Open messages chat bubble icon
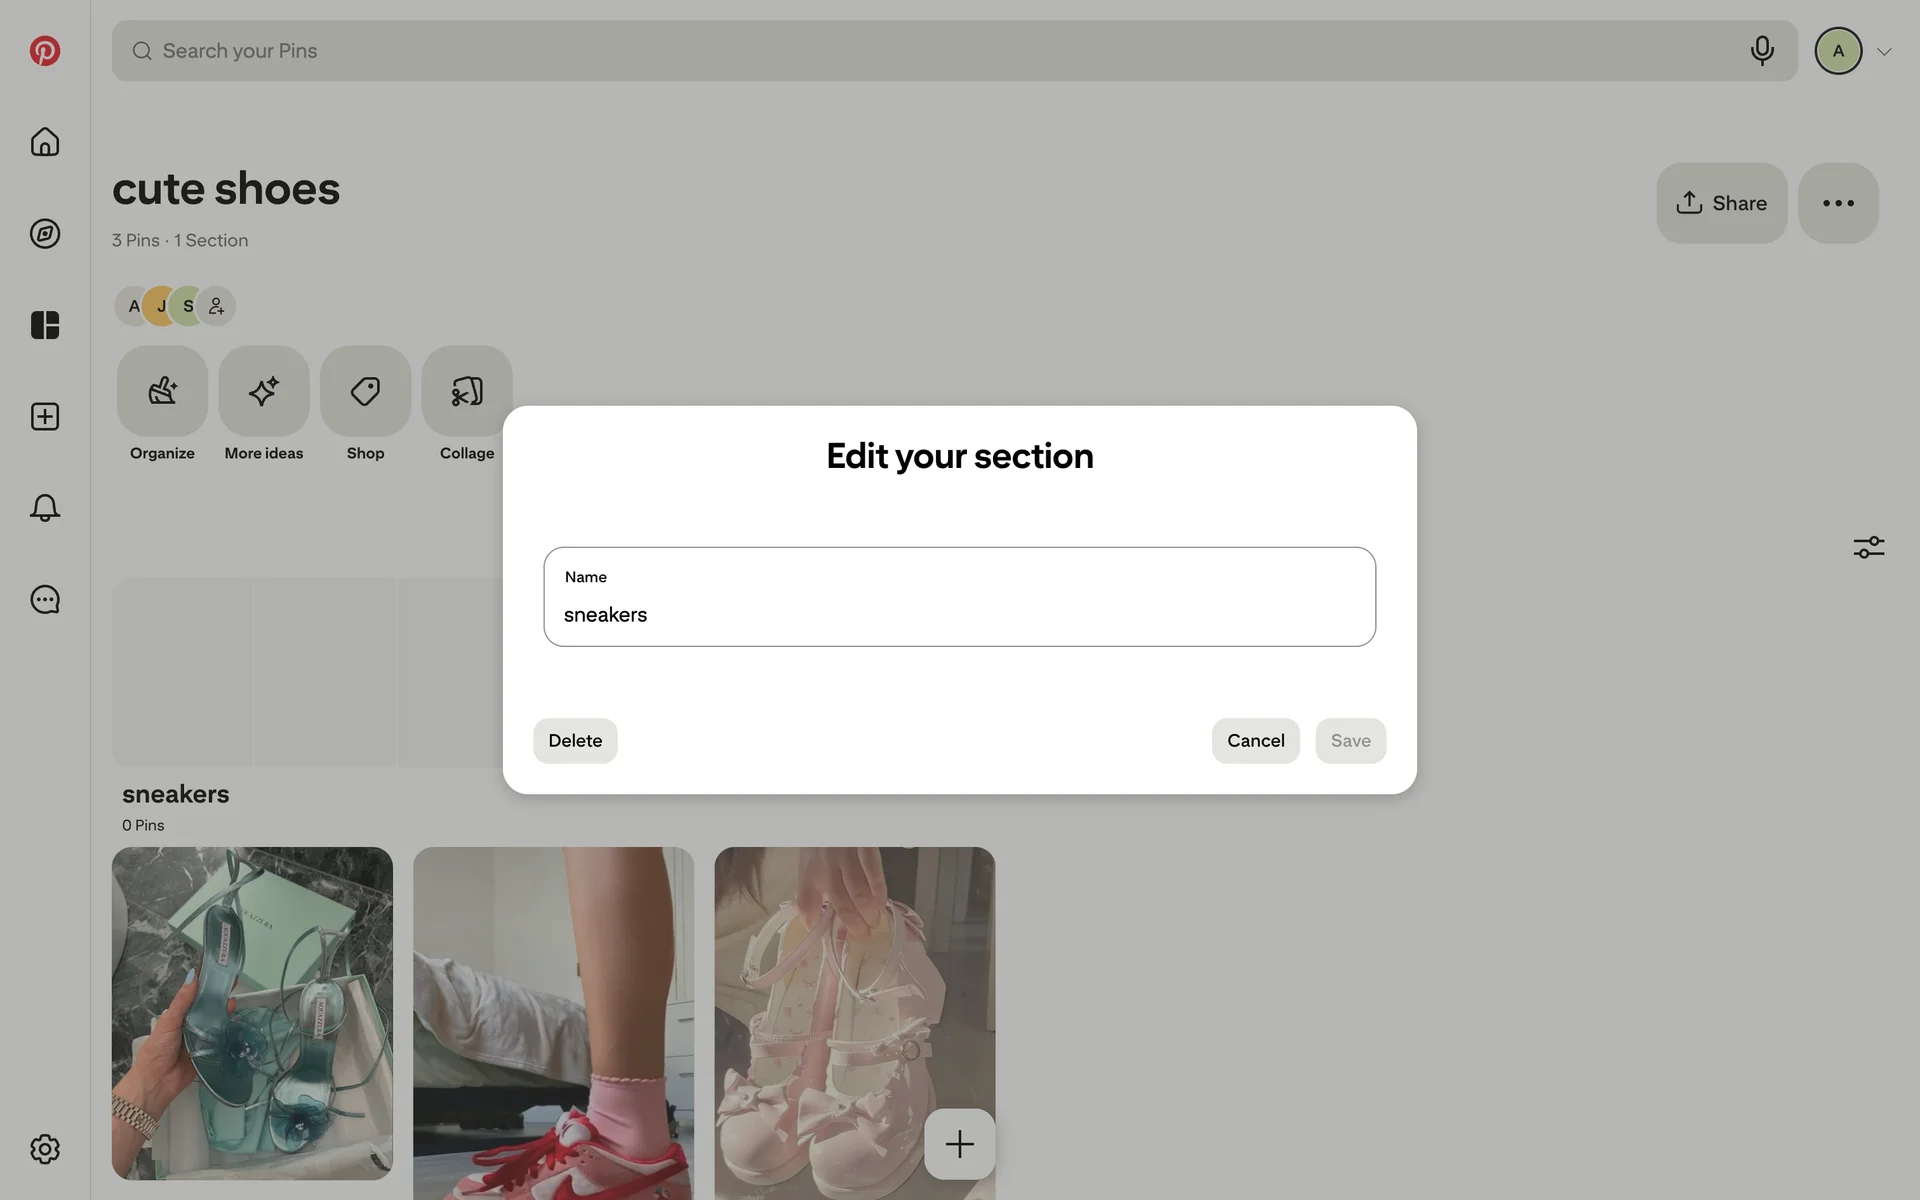This screenshot has height=1200, width=1920. pyautogui.click(x=45, y=600)
